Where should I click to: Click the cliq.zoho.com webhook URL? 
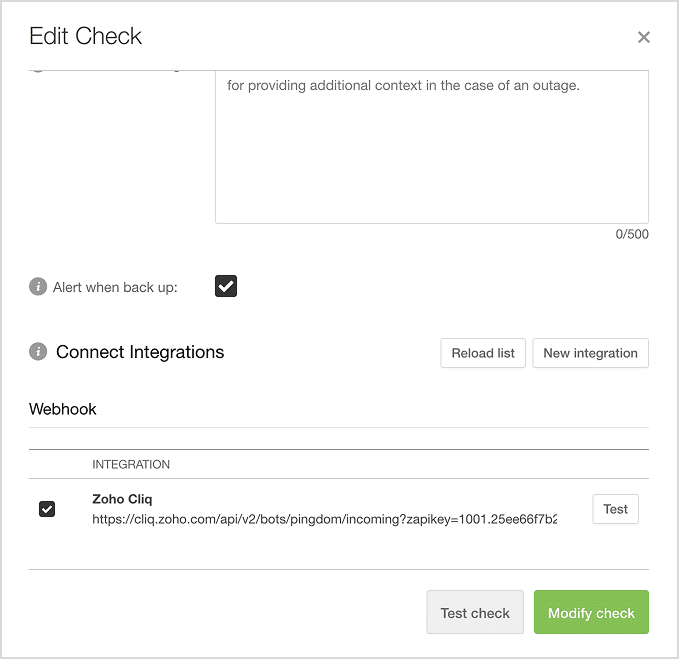(x=324, y=519)
